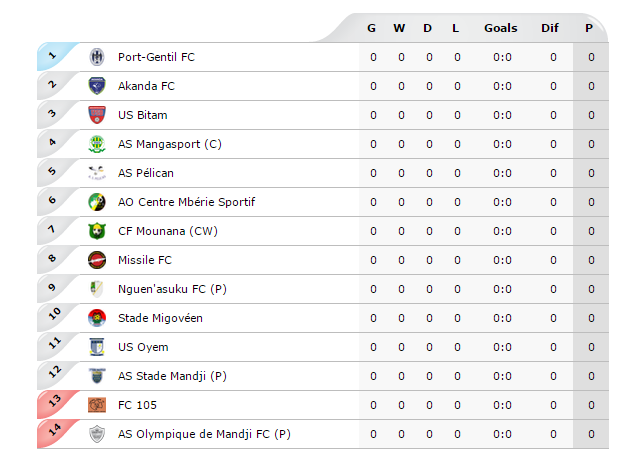Click the US Oyem shield logo
Screen dimensions: 632x470
tap(97, 347)
